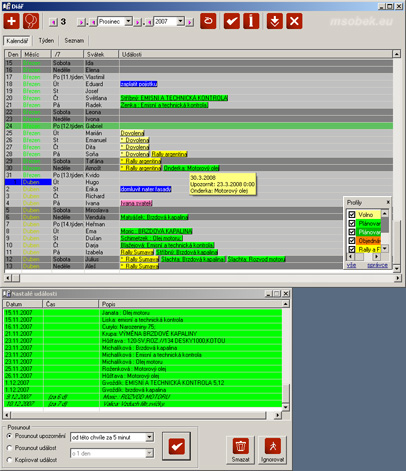Toggle the Objednáno orange profile checkbox
The image size is (406, 471).
point(352,240)
